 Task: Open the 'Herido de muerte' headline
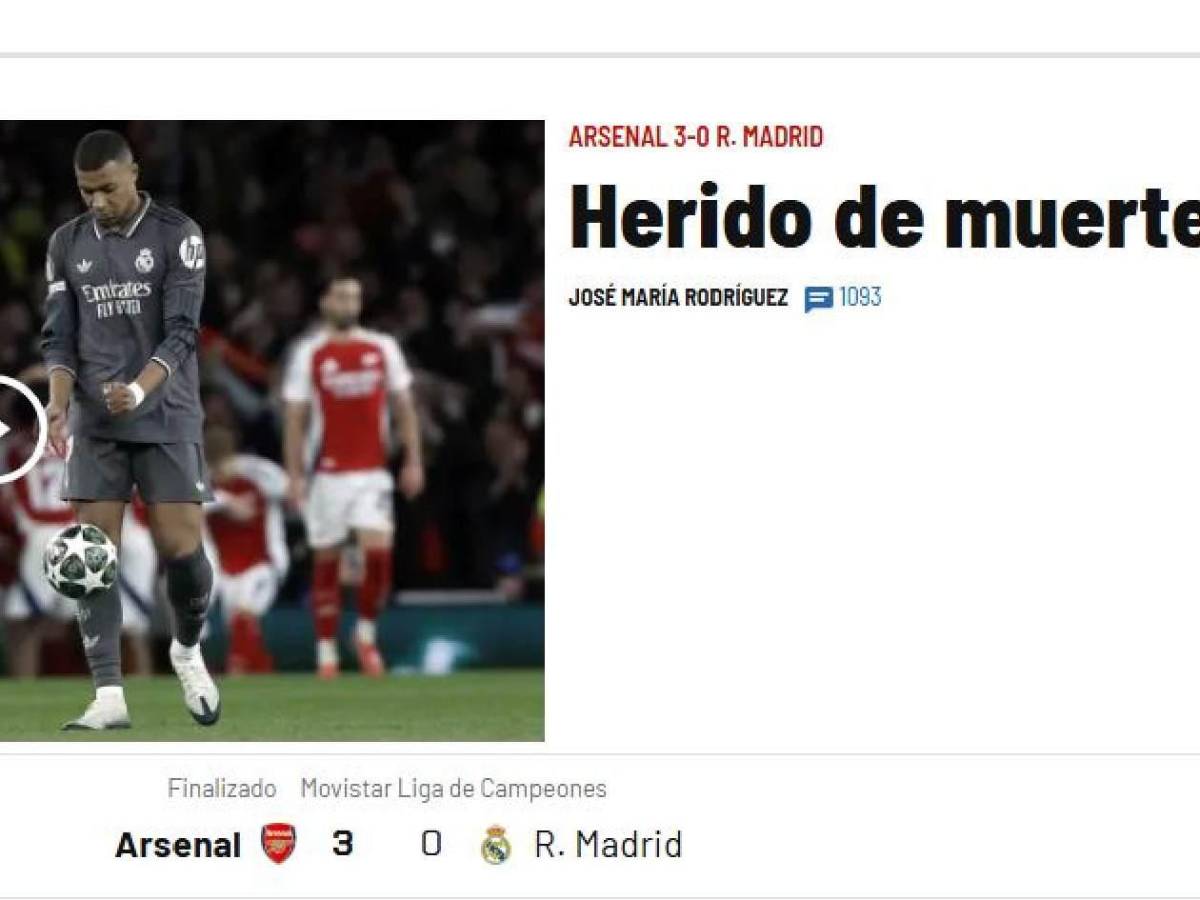pyautogui.click(x=884, y=217)
